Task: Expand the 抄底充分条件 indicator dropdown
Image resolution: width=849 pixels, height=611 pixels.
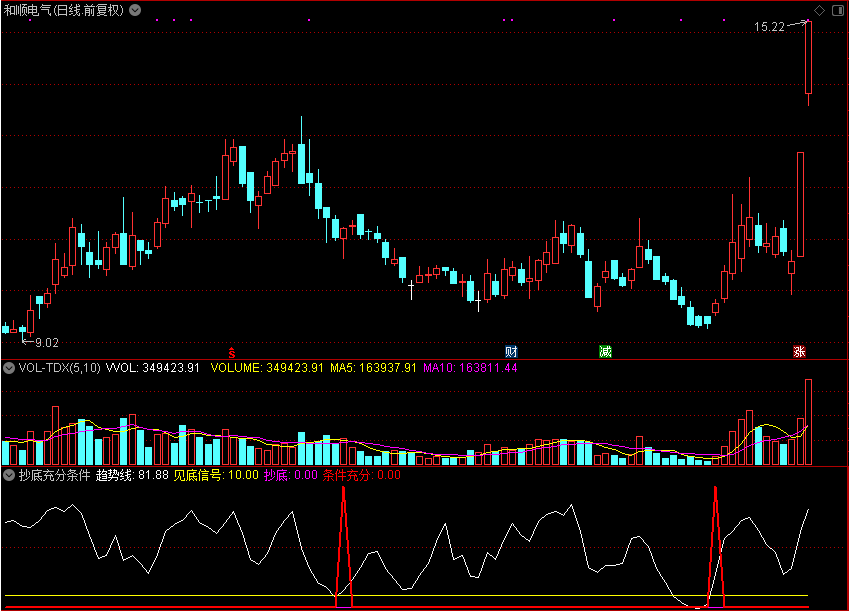Action: point(9,476)
